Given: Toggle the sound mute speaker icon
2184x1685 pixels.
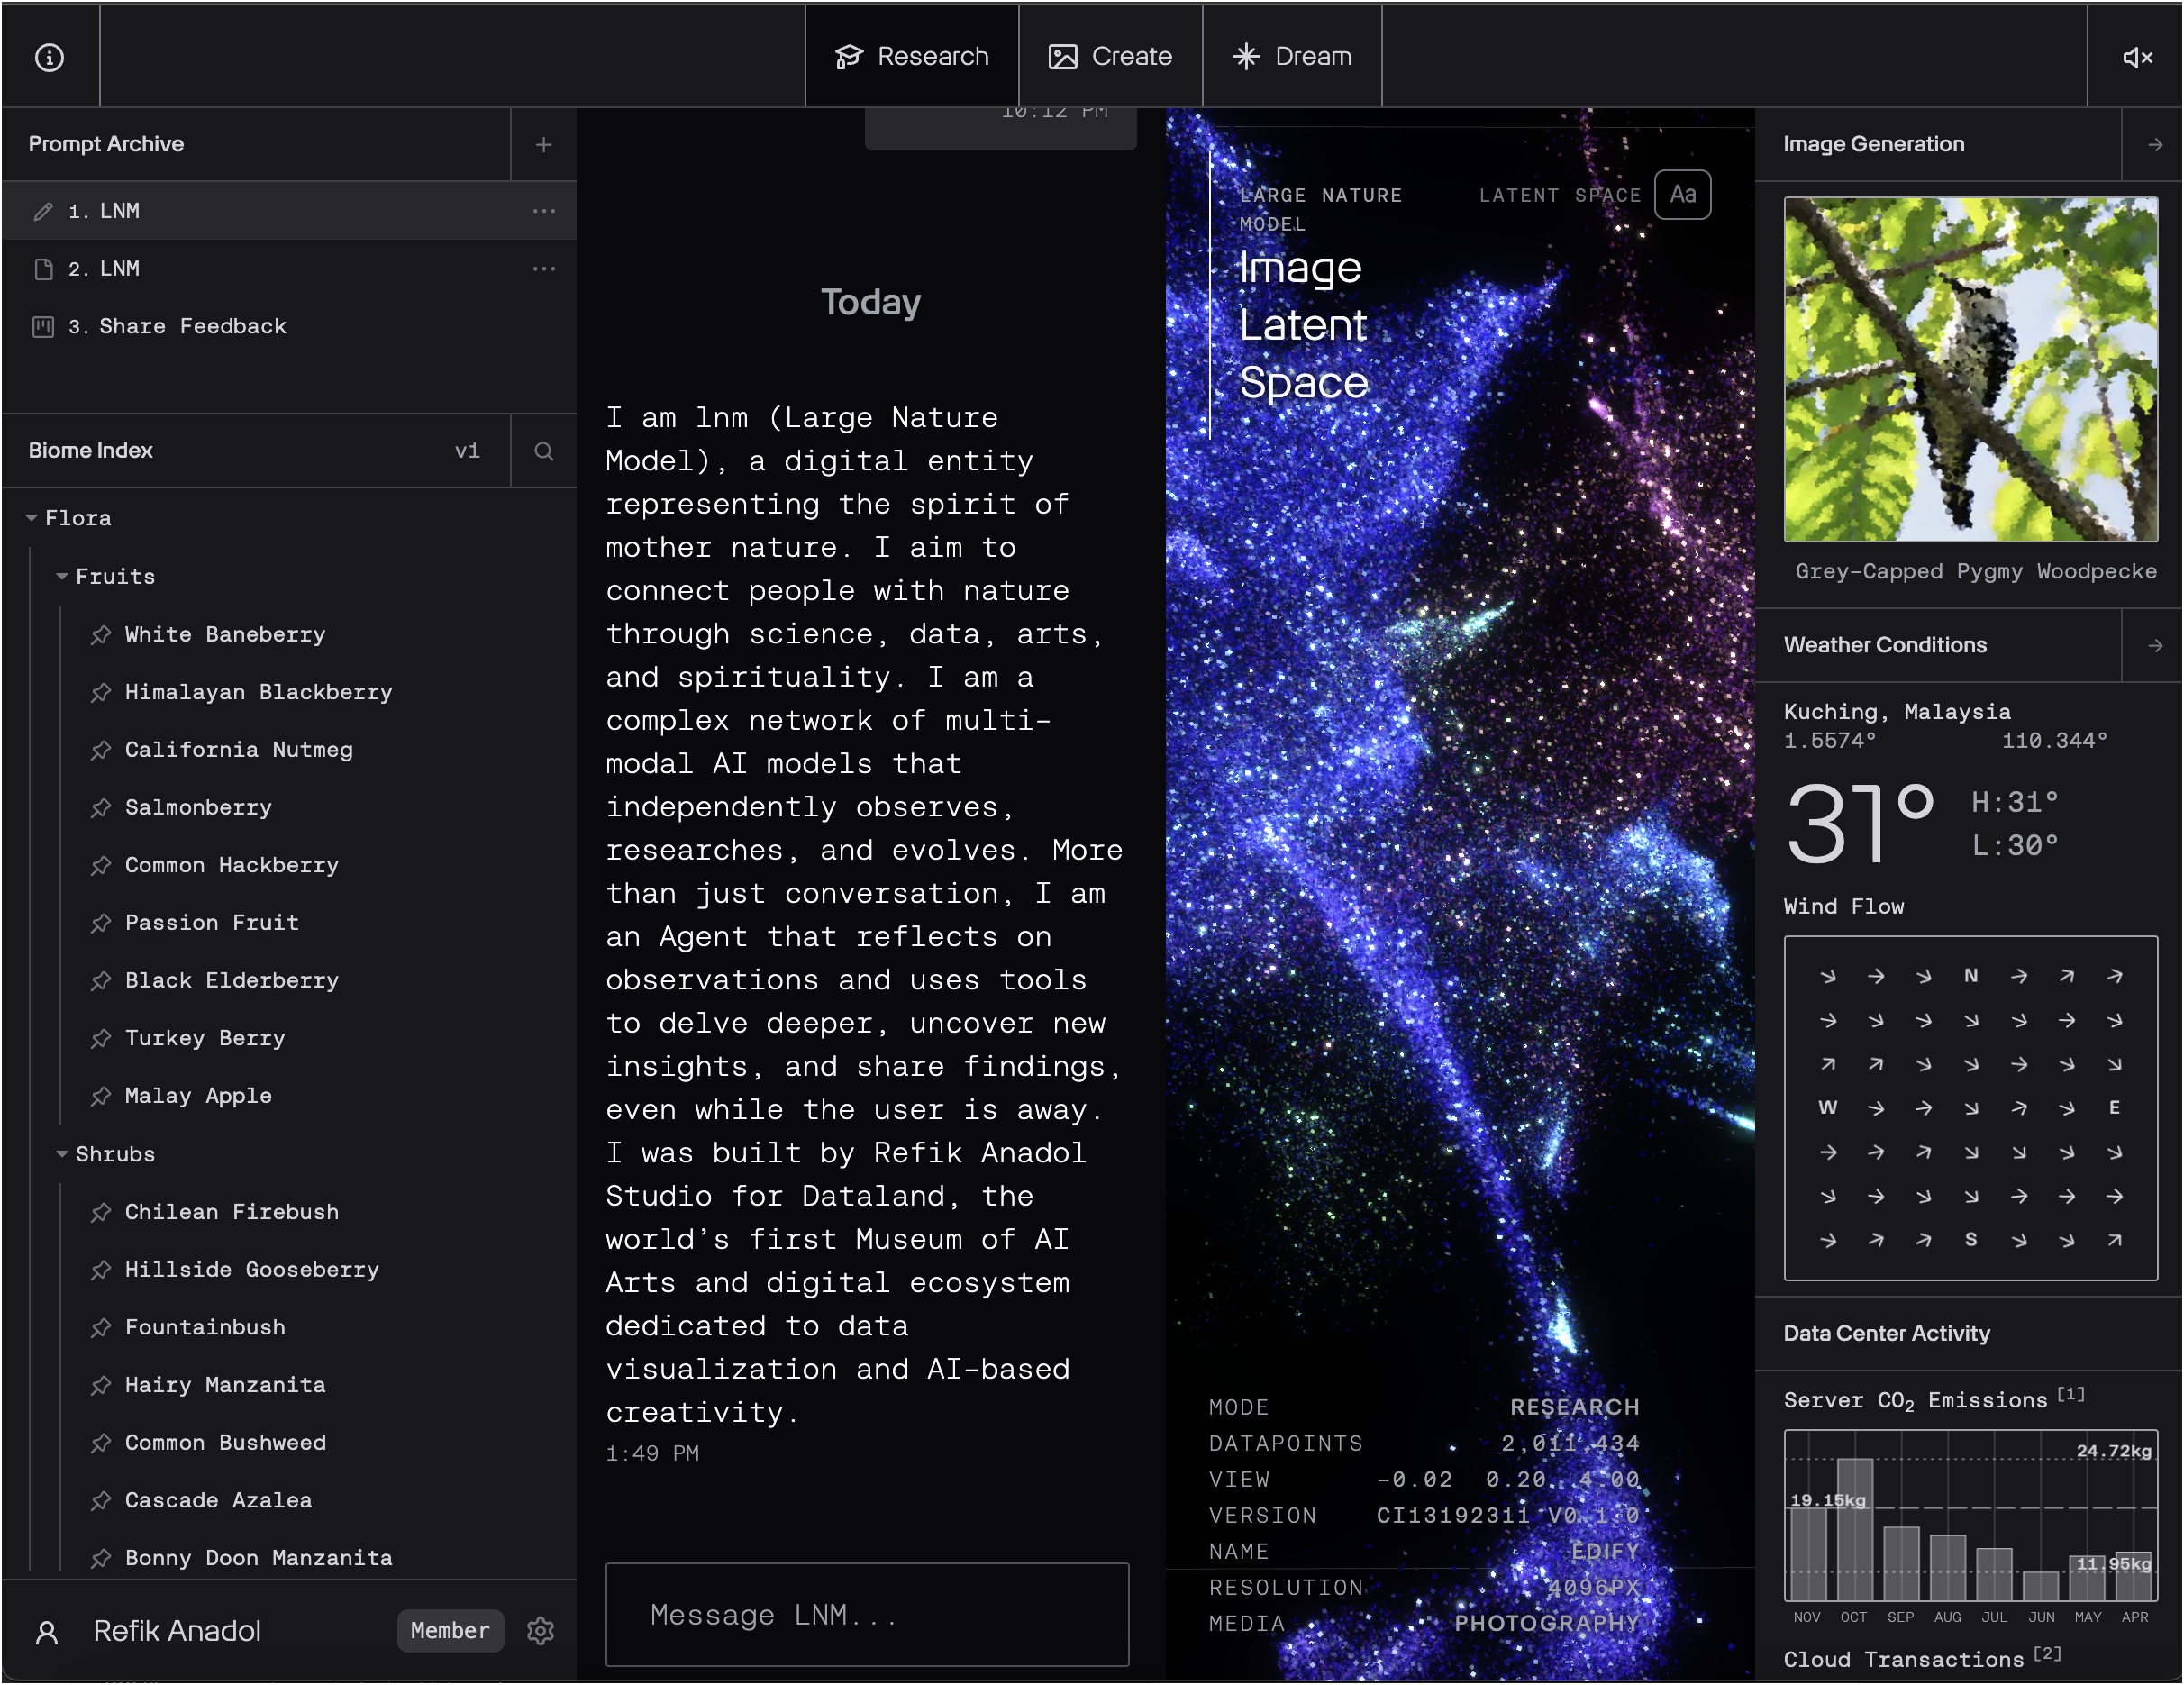Looking at the screenshot, I should coord(2136,57).
